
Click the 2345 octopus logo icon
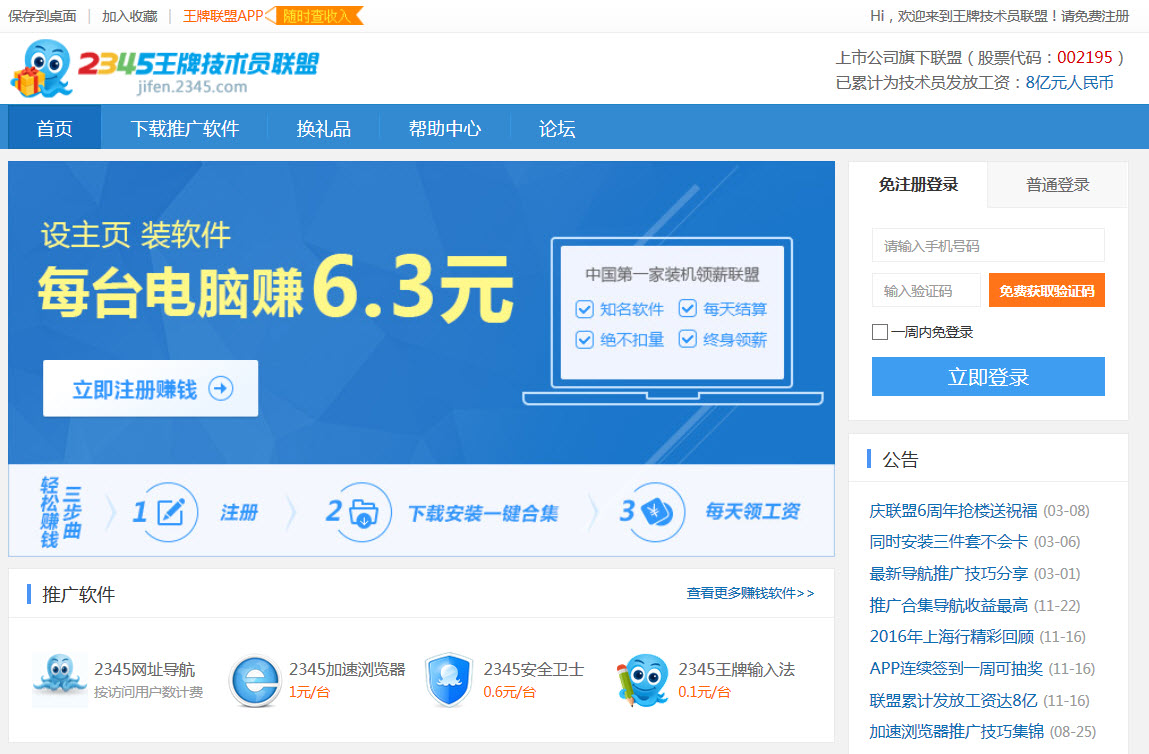[x=44, y=68]
